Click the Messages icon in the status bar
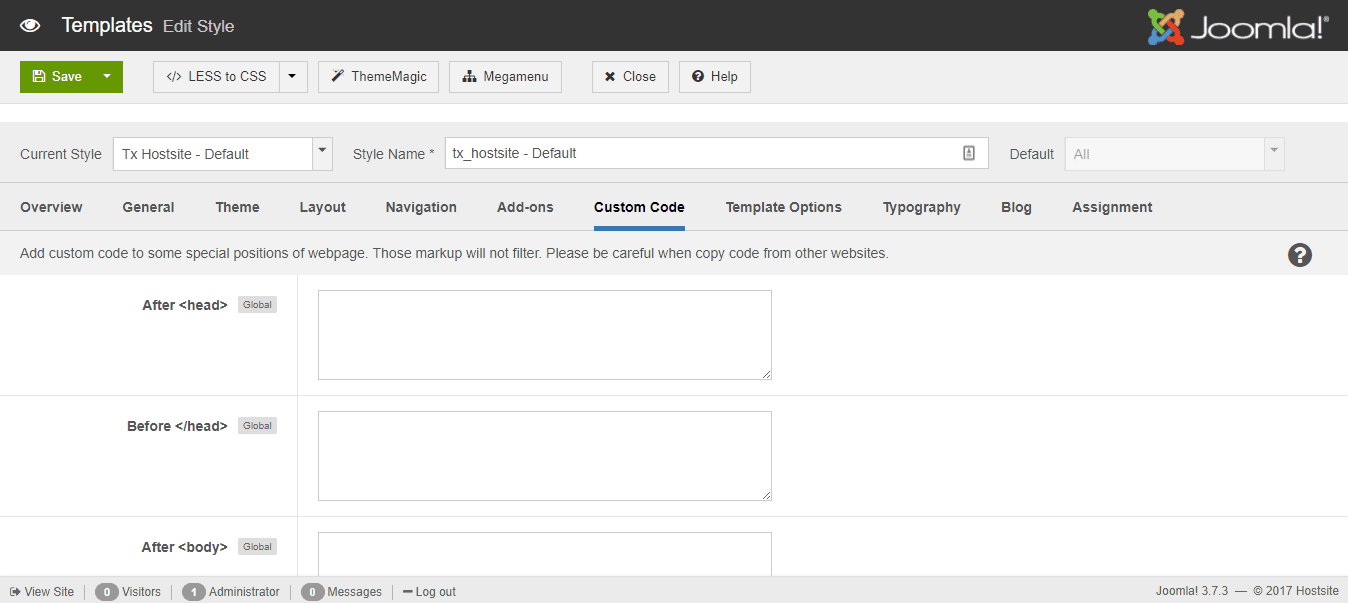 [312, 592]
